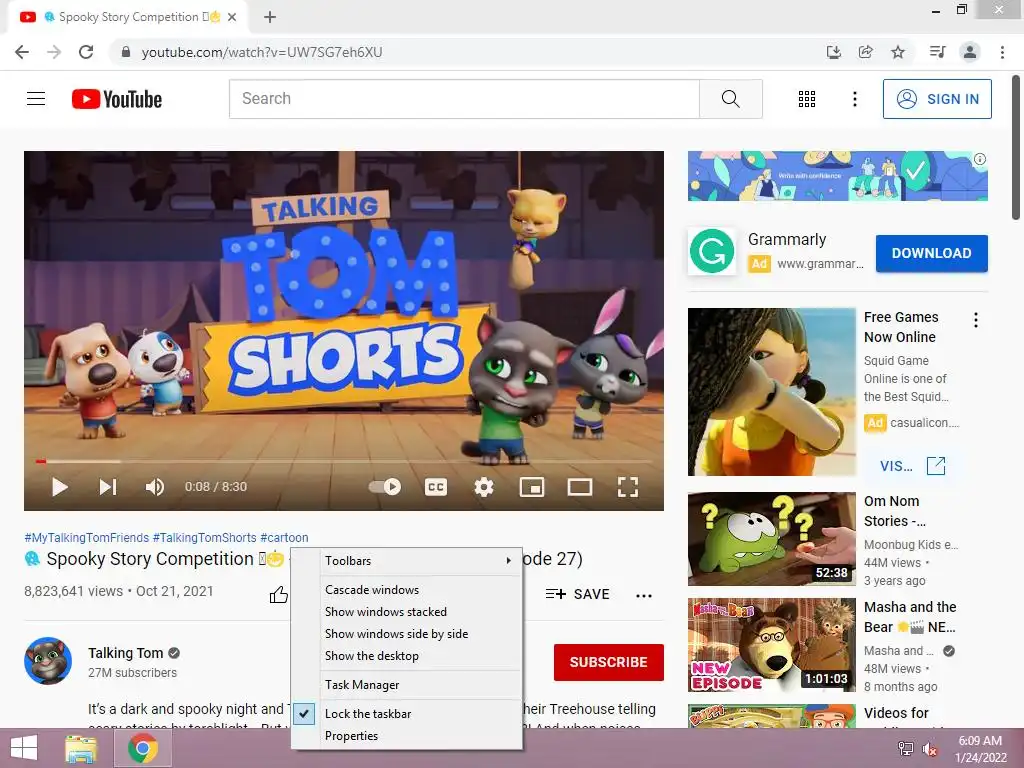Open the YouTube apps grid
Image resolution: width=1024 pixels, height=768 pixels.
(x=807, y=99)
